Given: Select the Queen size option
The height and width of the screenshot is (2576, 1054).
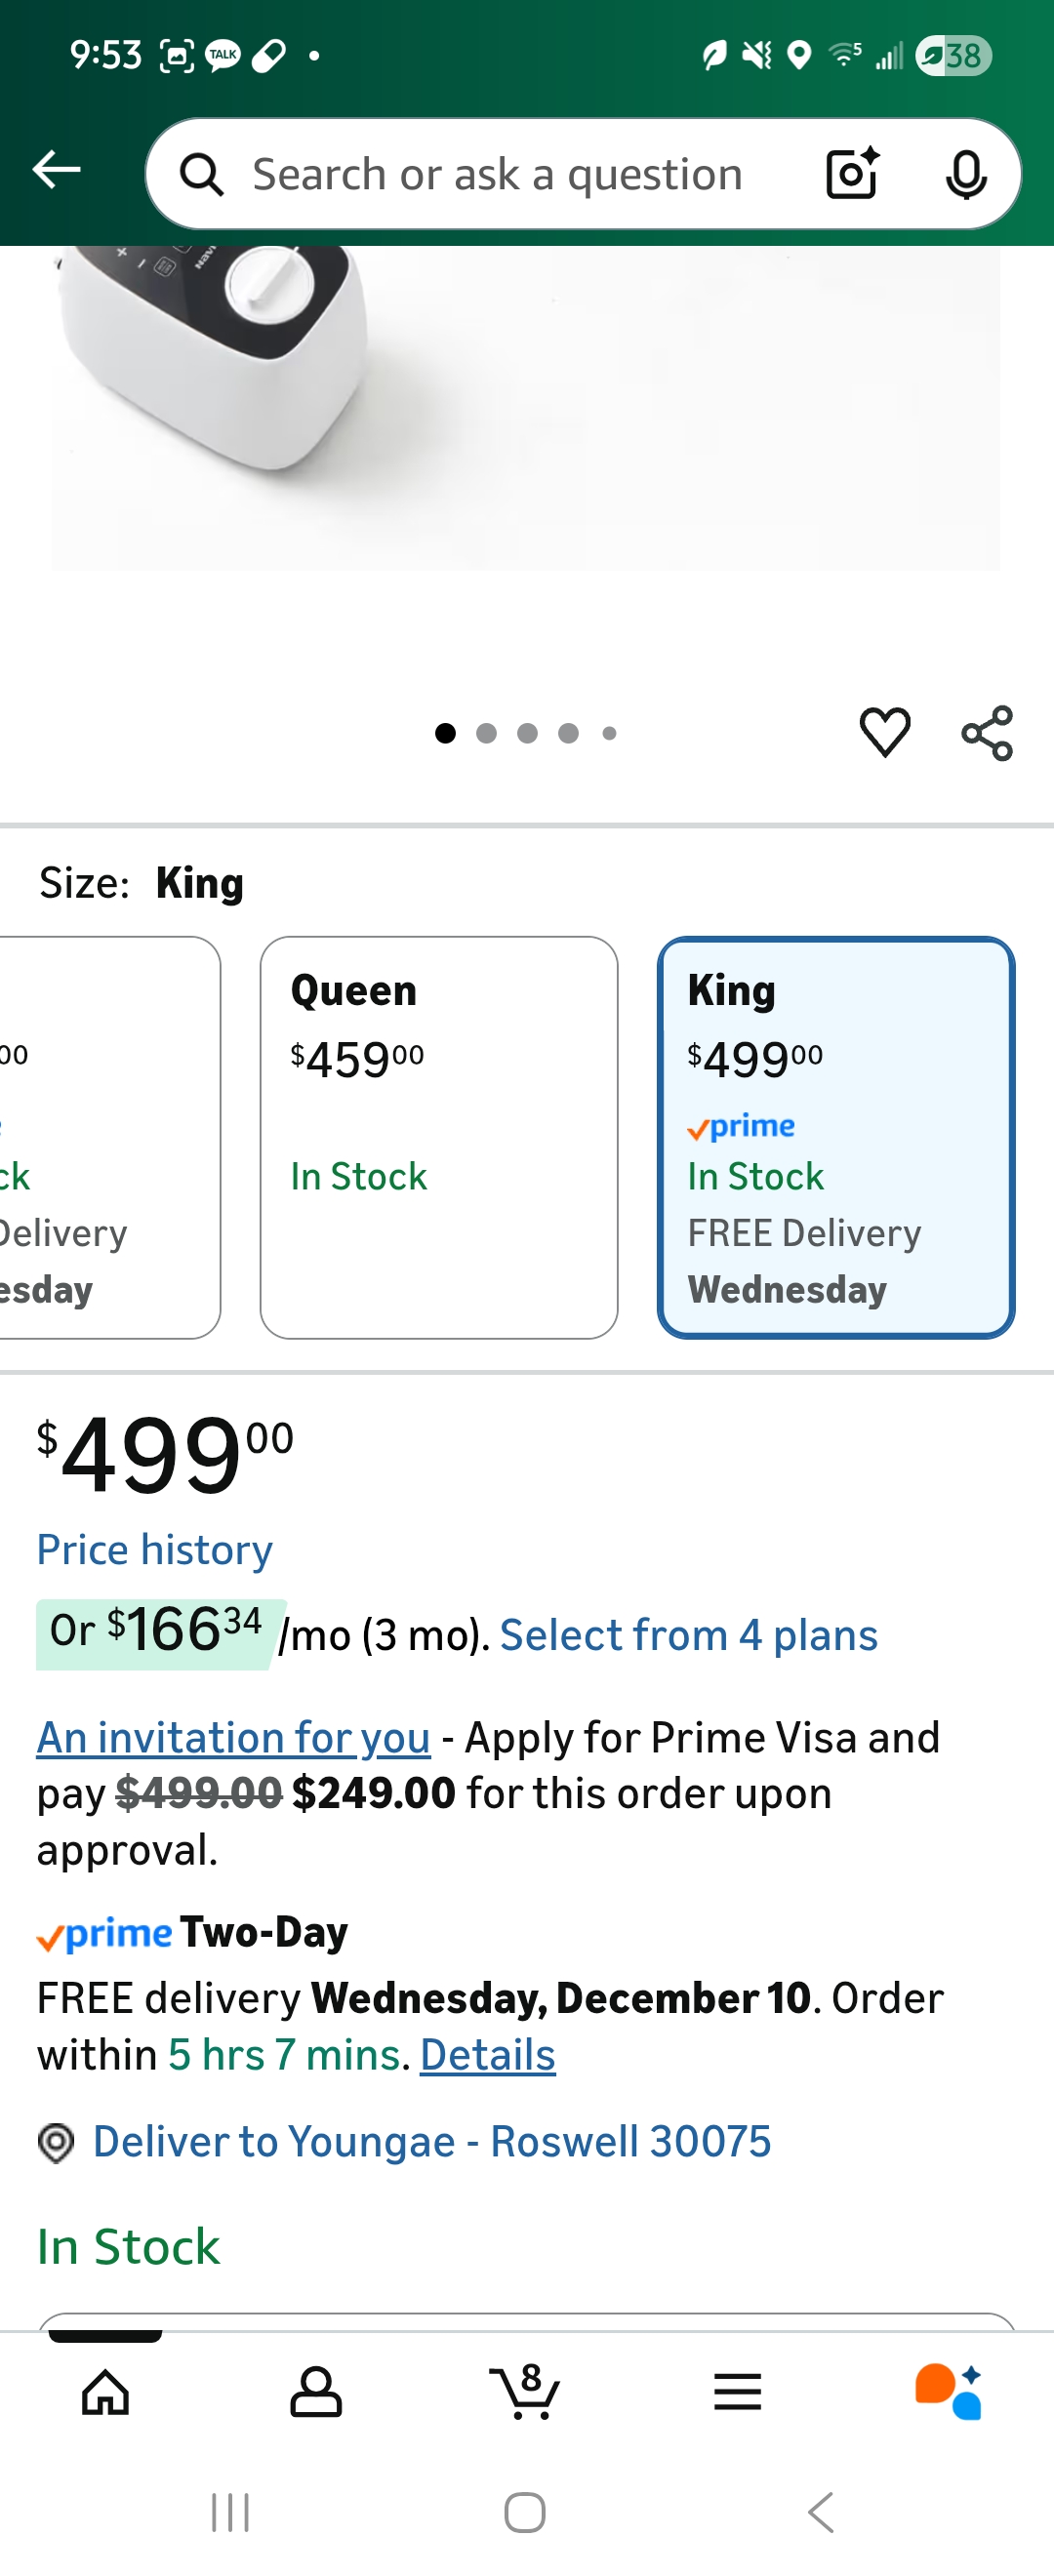Looking at the screenshot, I should (438, 1136).
